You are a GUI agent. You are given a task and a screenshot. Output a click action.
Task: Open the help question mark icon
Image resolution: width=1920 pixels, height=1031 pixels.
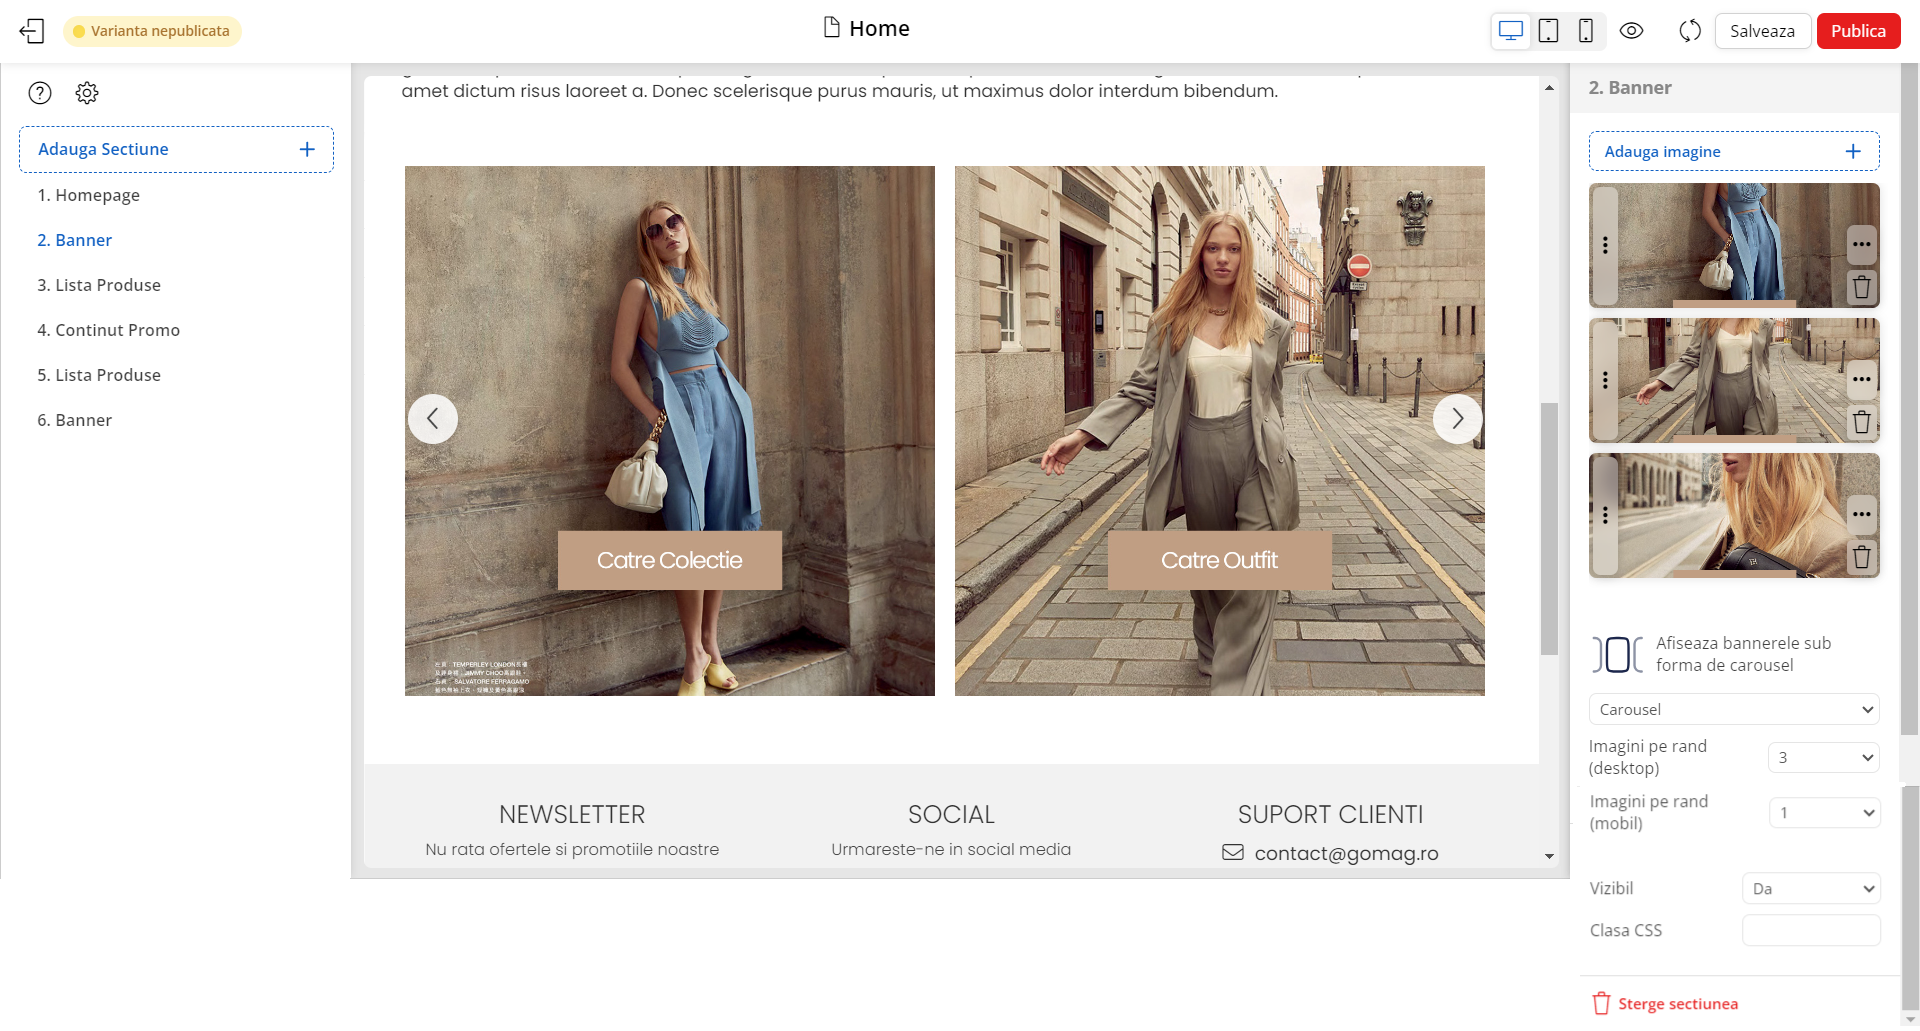(x=40, y=93)
